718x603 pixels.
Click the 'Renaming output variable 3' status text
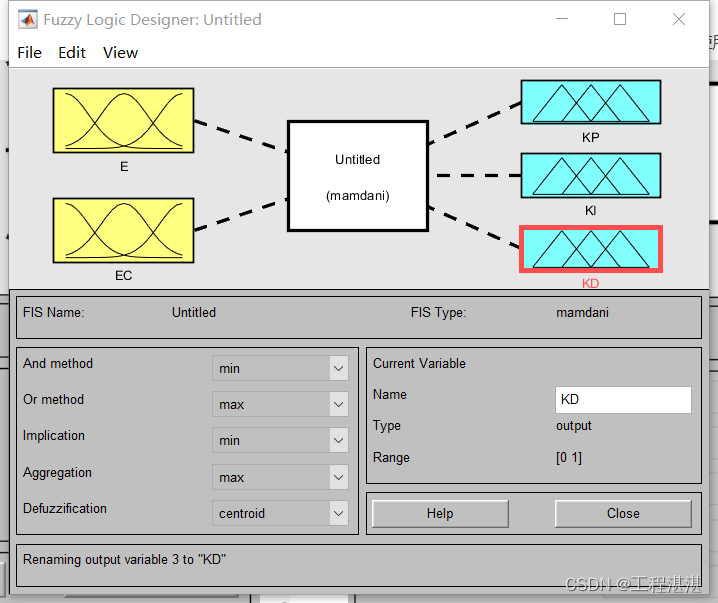(125, 560)
